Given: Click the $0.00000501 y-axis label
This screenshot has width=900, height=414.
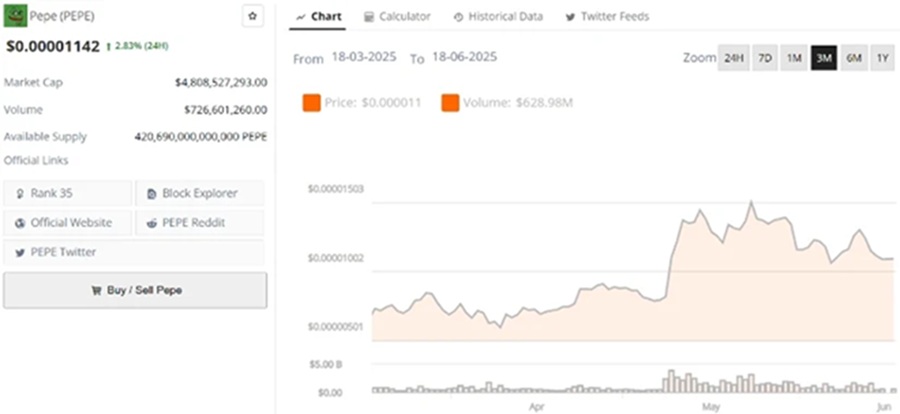Looking at the screenshot, I should (x=336, y=327).
